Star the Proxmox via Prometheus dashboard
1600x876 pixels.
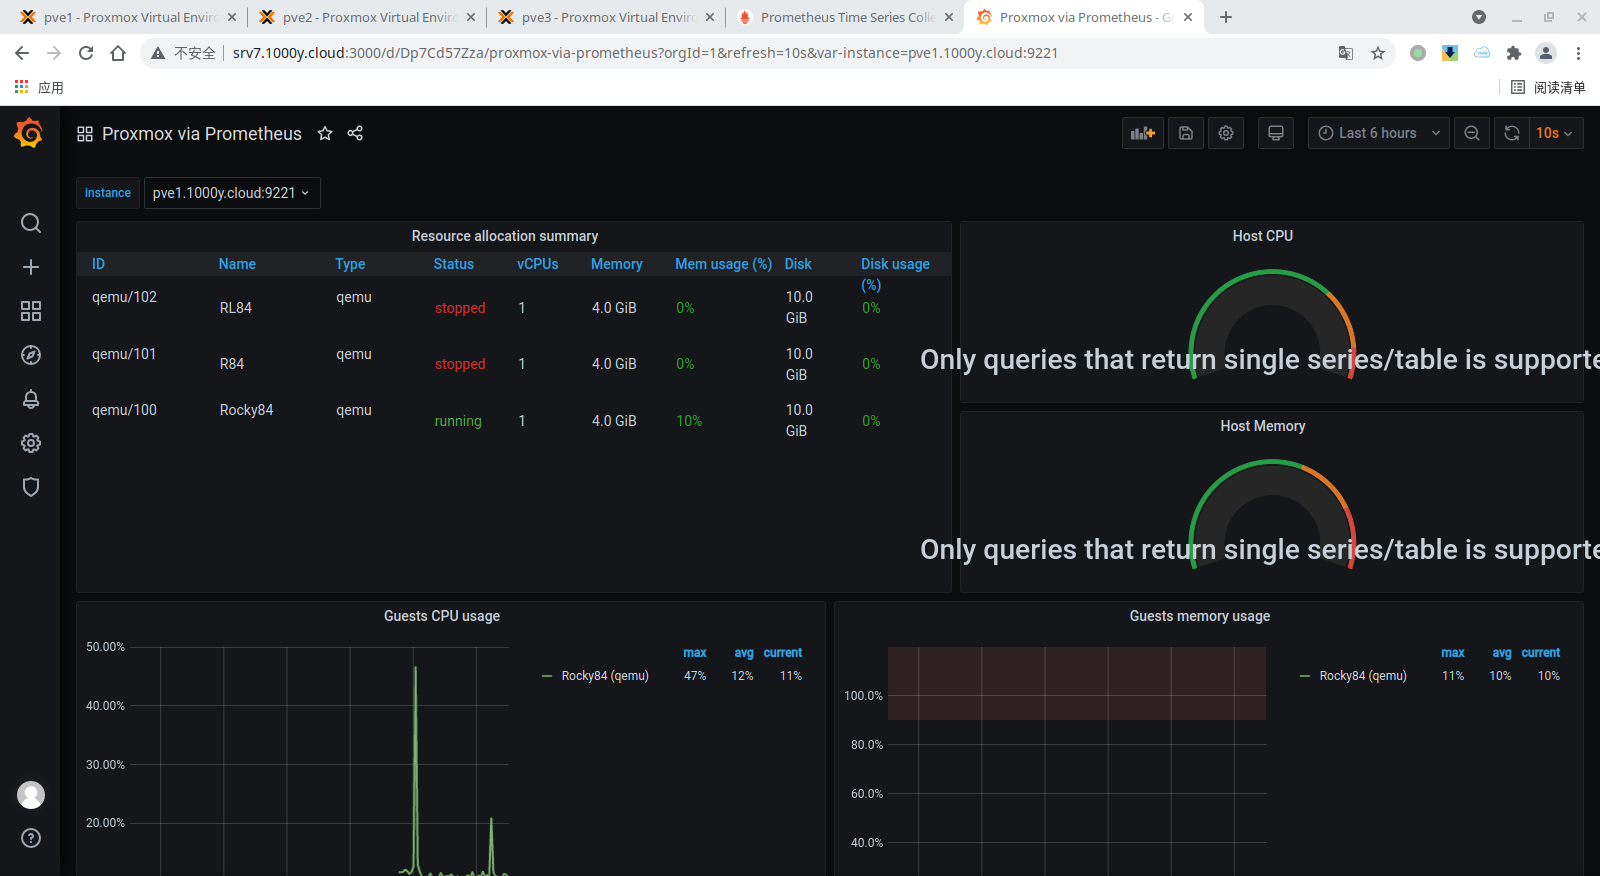pos(325,133)
